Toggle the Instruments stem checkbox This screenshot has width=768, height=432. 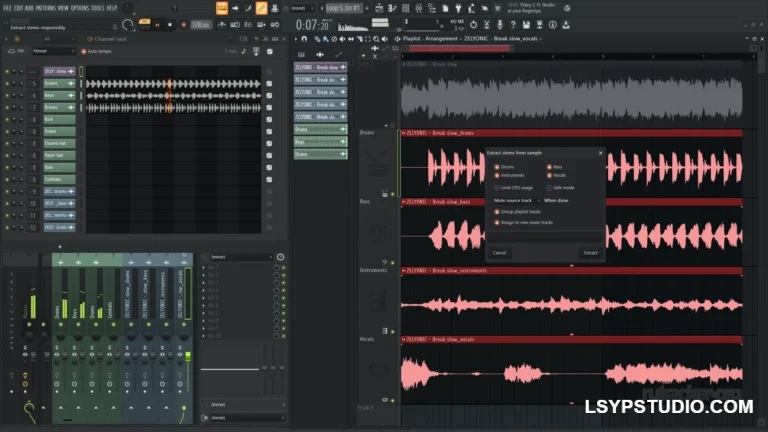[497, 175]
